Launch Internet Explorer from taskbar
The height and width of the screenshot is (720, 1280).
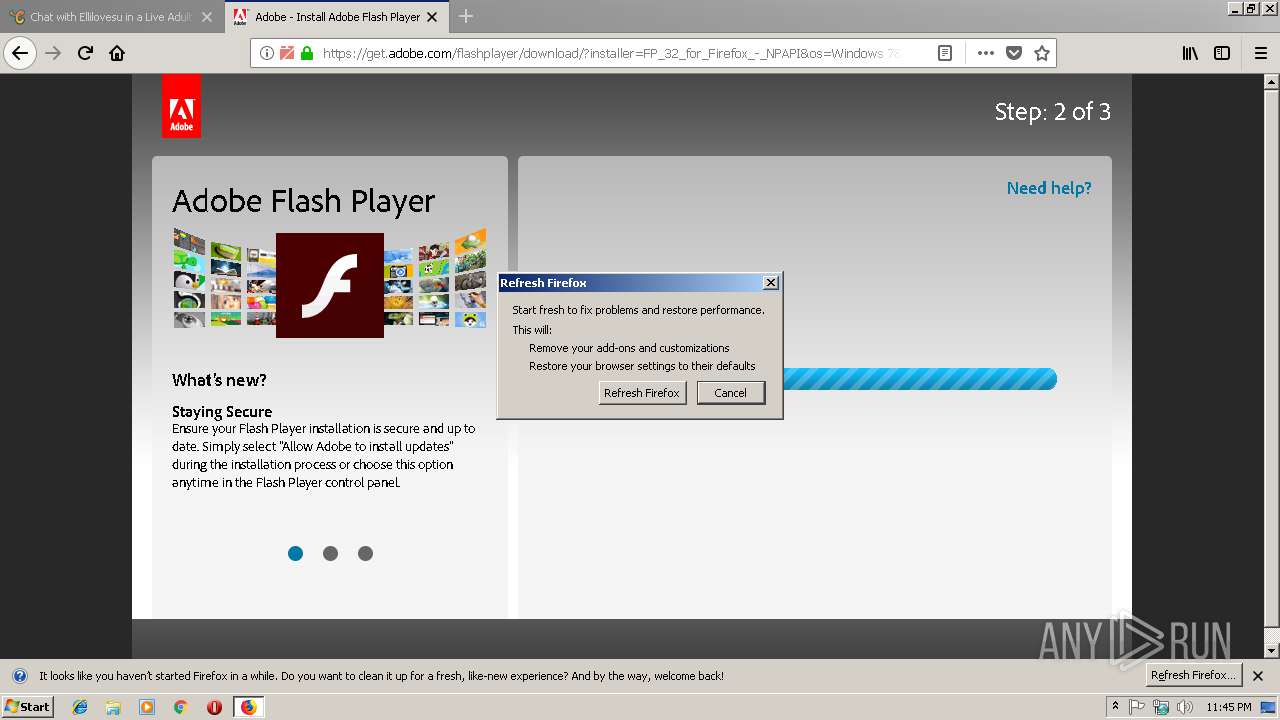point(80,707)
